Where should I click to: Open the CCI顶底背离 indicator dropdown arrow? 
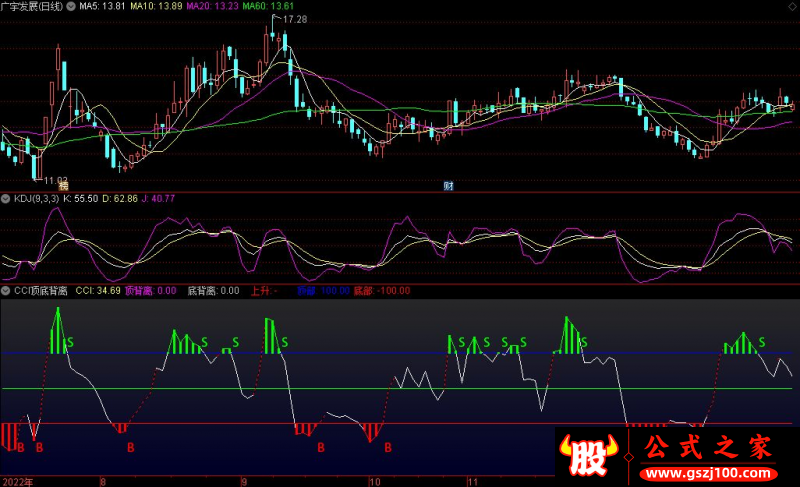pyautogui.click(x=6, y=291)
